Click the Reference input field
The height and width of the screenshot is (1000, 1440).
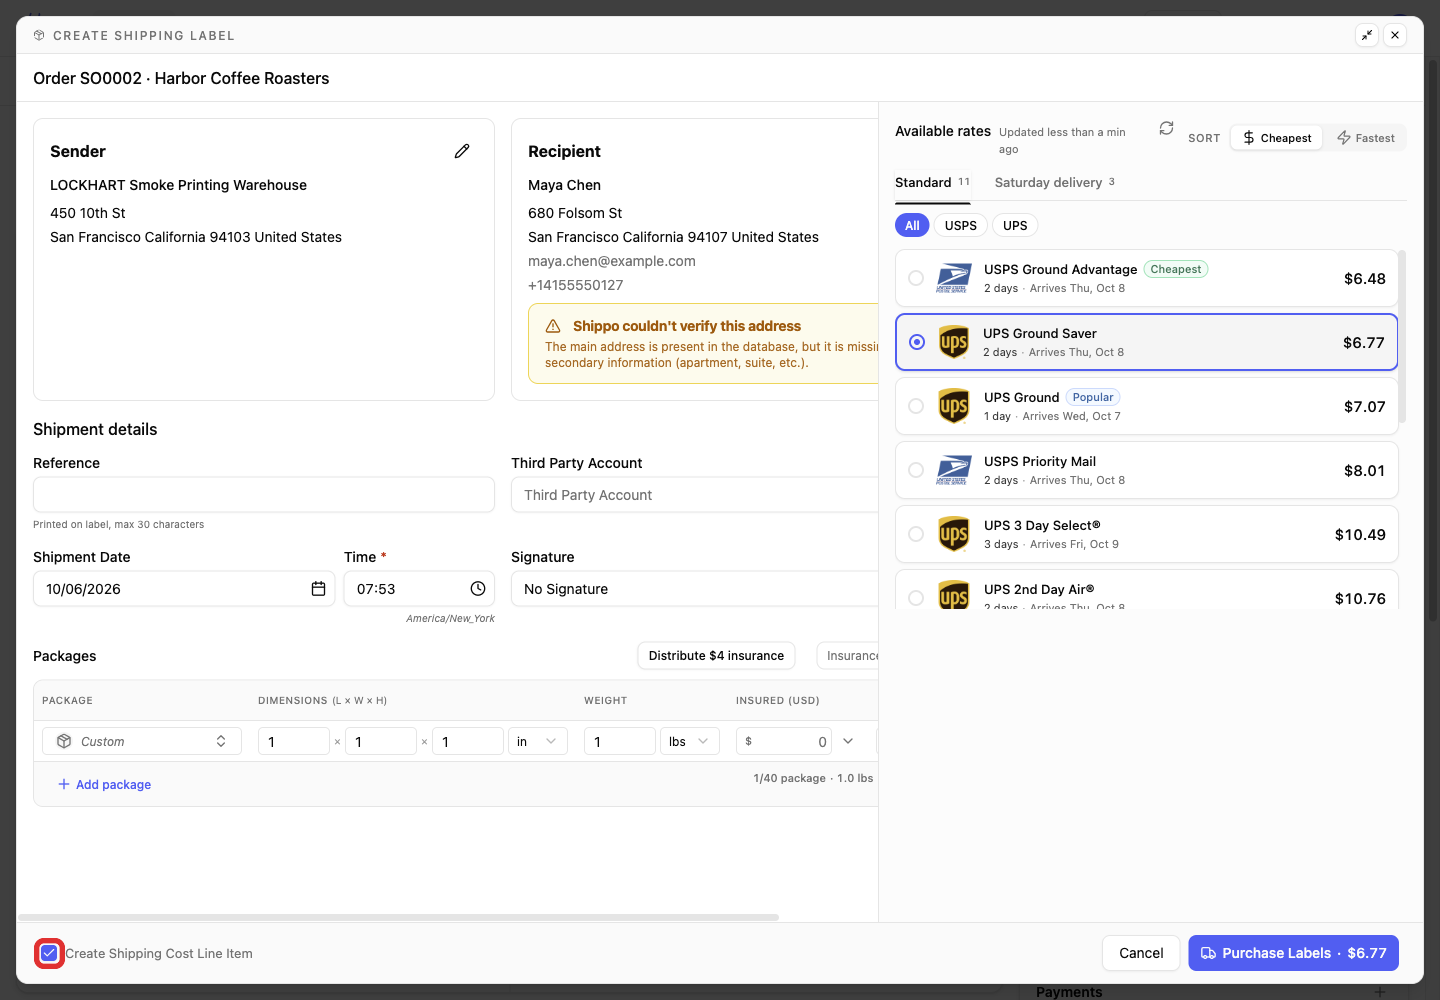tap(264, 495)
